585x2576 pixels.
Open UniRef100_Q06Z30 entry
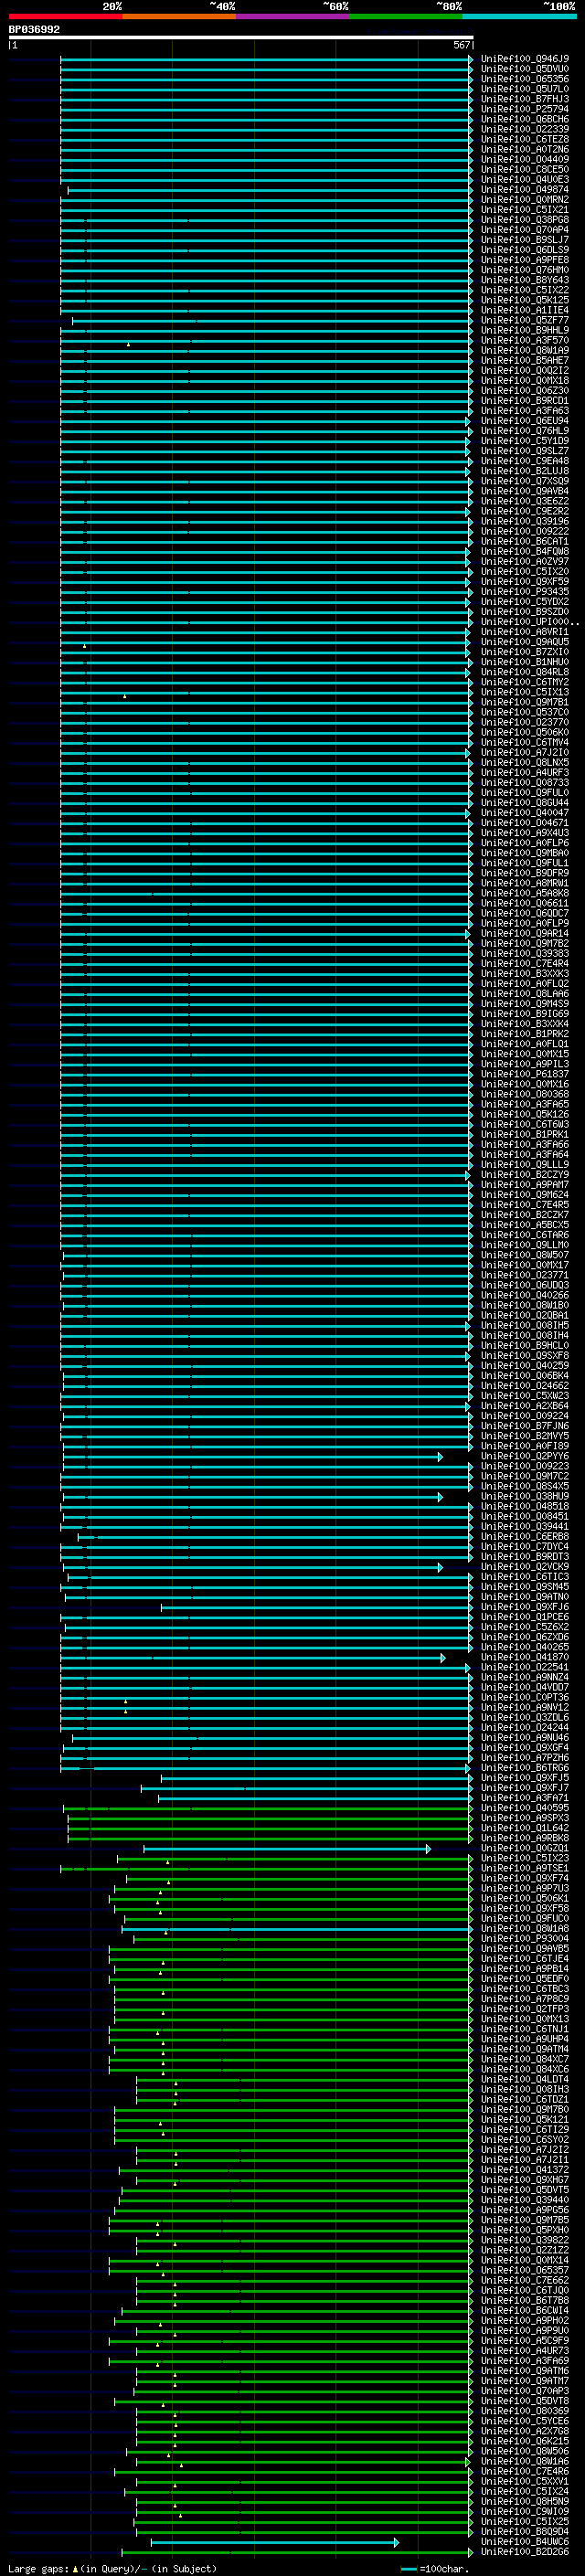(x=525, y=390)
